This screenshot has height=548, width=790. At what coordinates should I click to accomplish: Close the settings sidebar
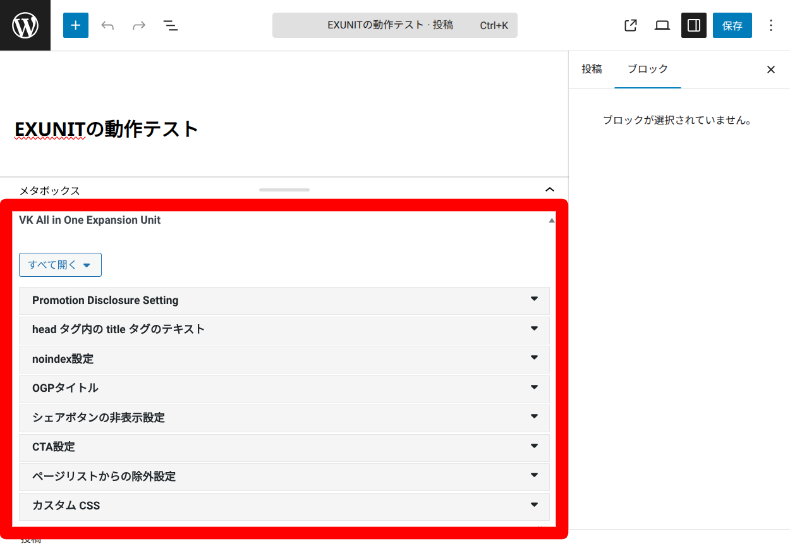771,70
